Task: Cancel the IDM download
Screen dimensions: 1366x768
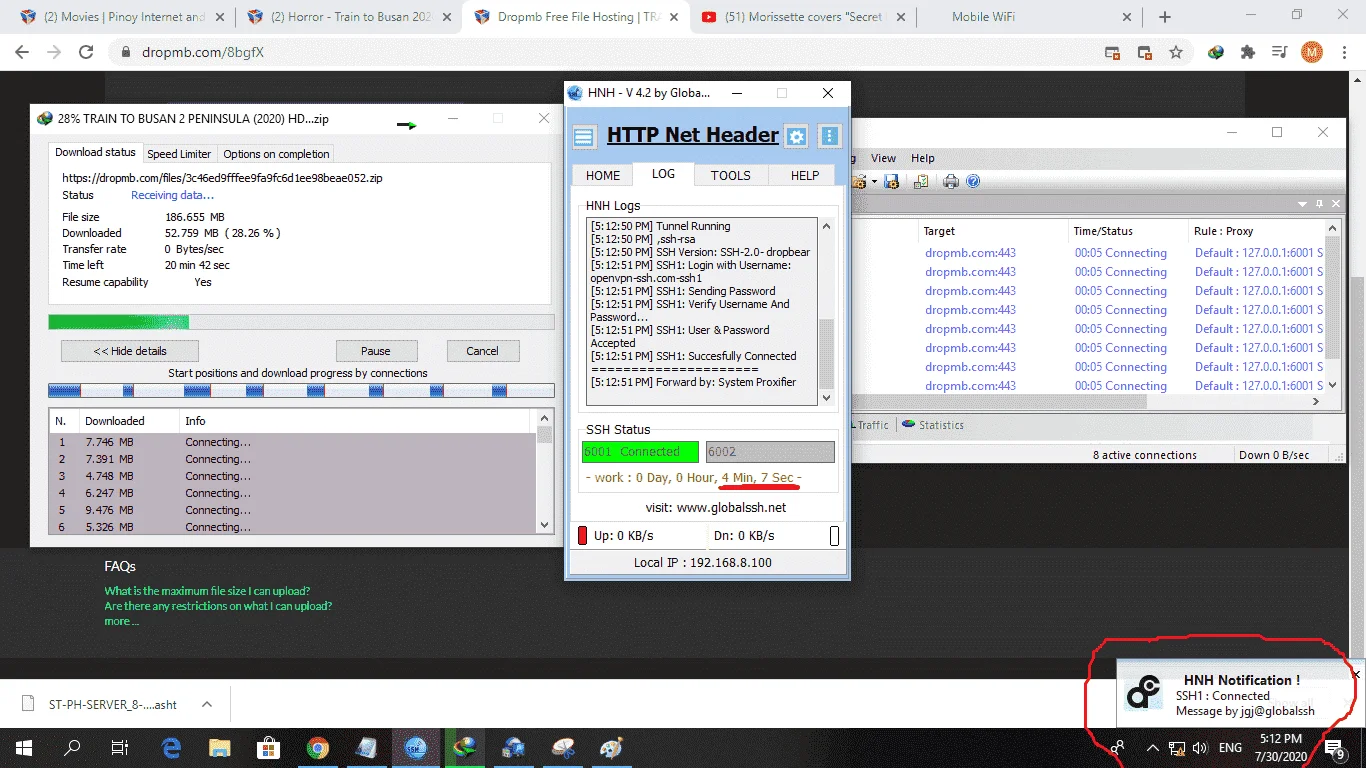Action: pyautogui.click(x=482, y=351)
